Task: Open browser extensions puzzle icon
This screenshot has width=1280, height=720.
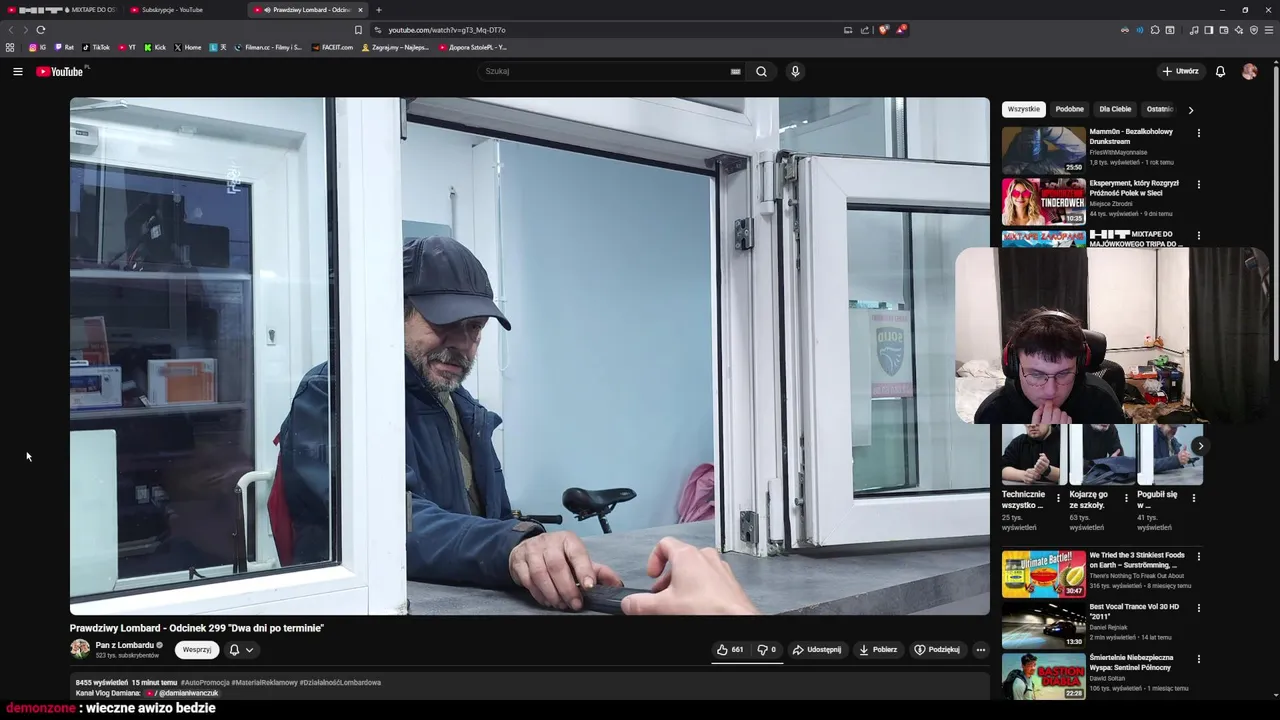Action: pyautogui.click(x=1155, y=30)
